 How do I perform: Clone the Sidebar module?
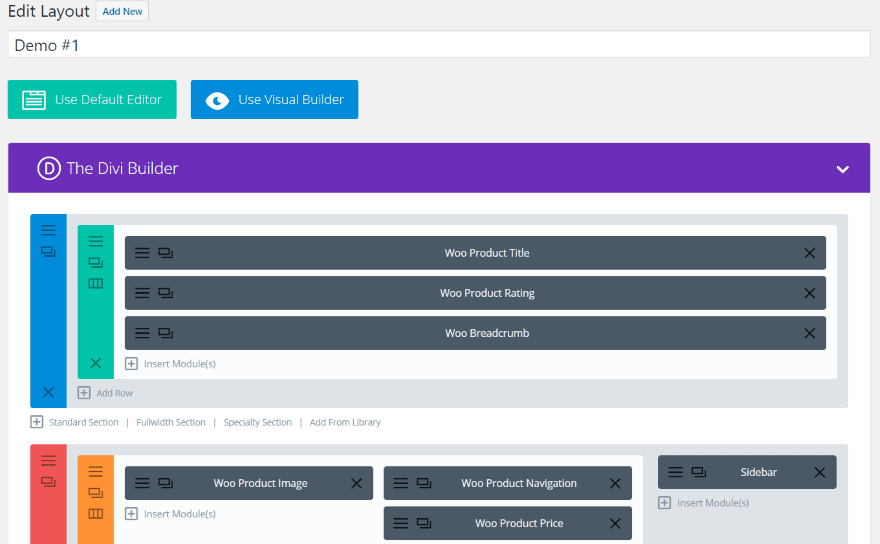(x=699, y=472)
